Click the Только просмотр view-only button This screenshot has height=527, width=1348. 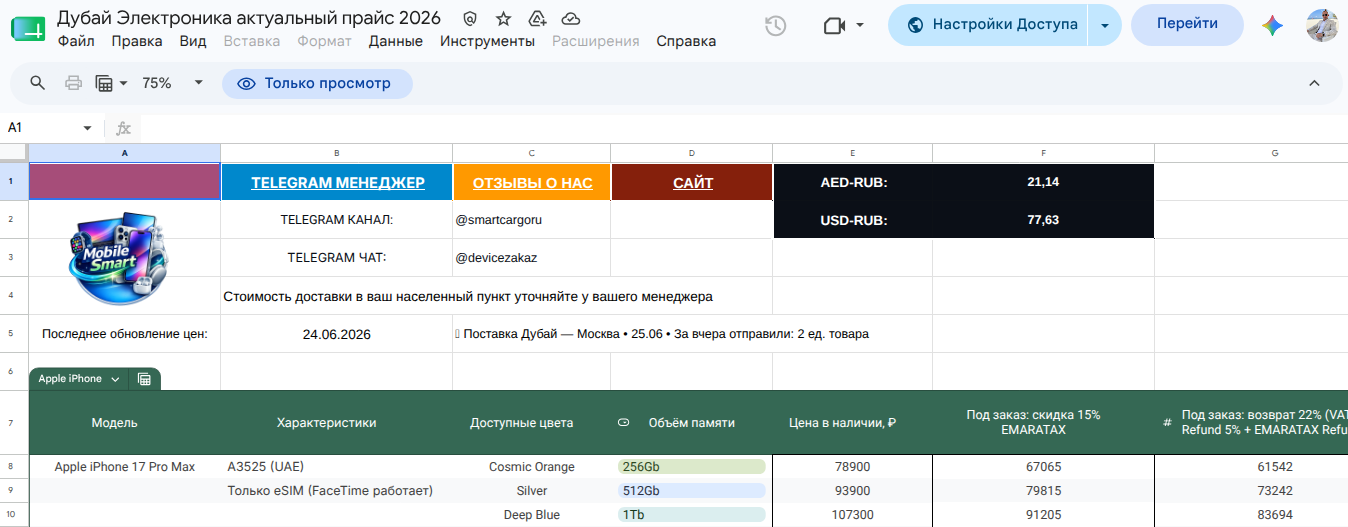[x=317, y=84]
